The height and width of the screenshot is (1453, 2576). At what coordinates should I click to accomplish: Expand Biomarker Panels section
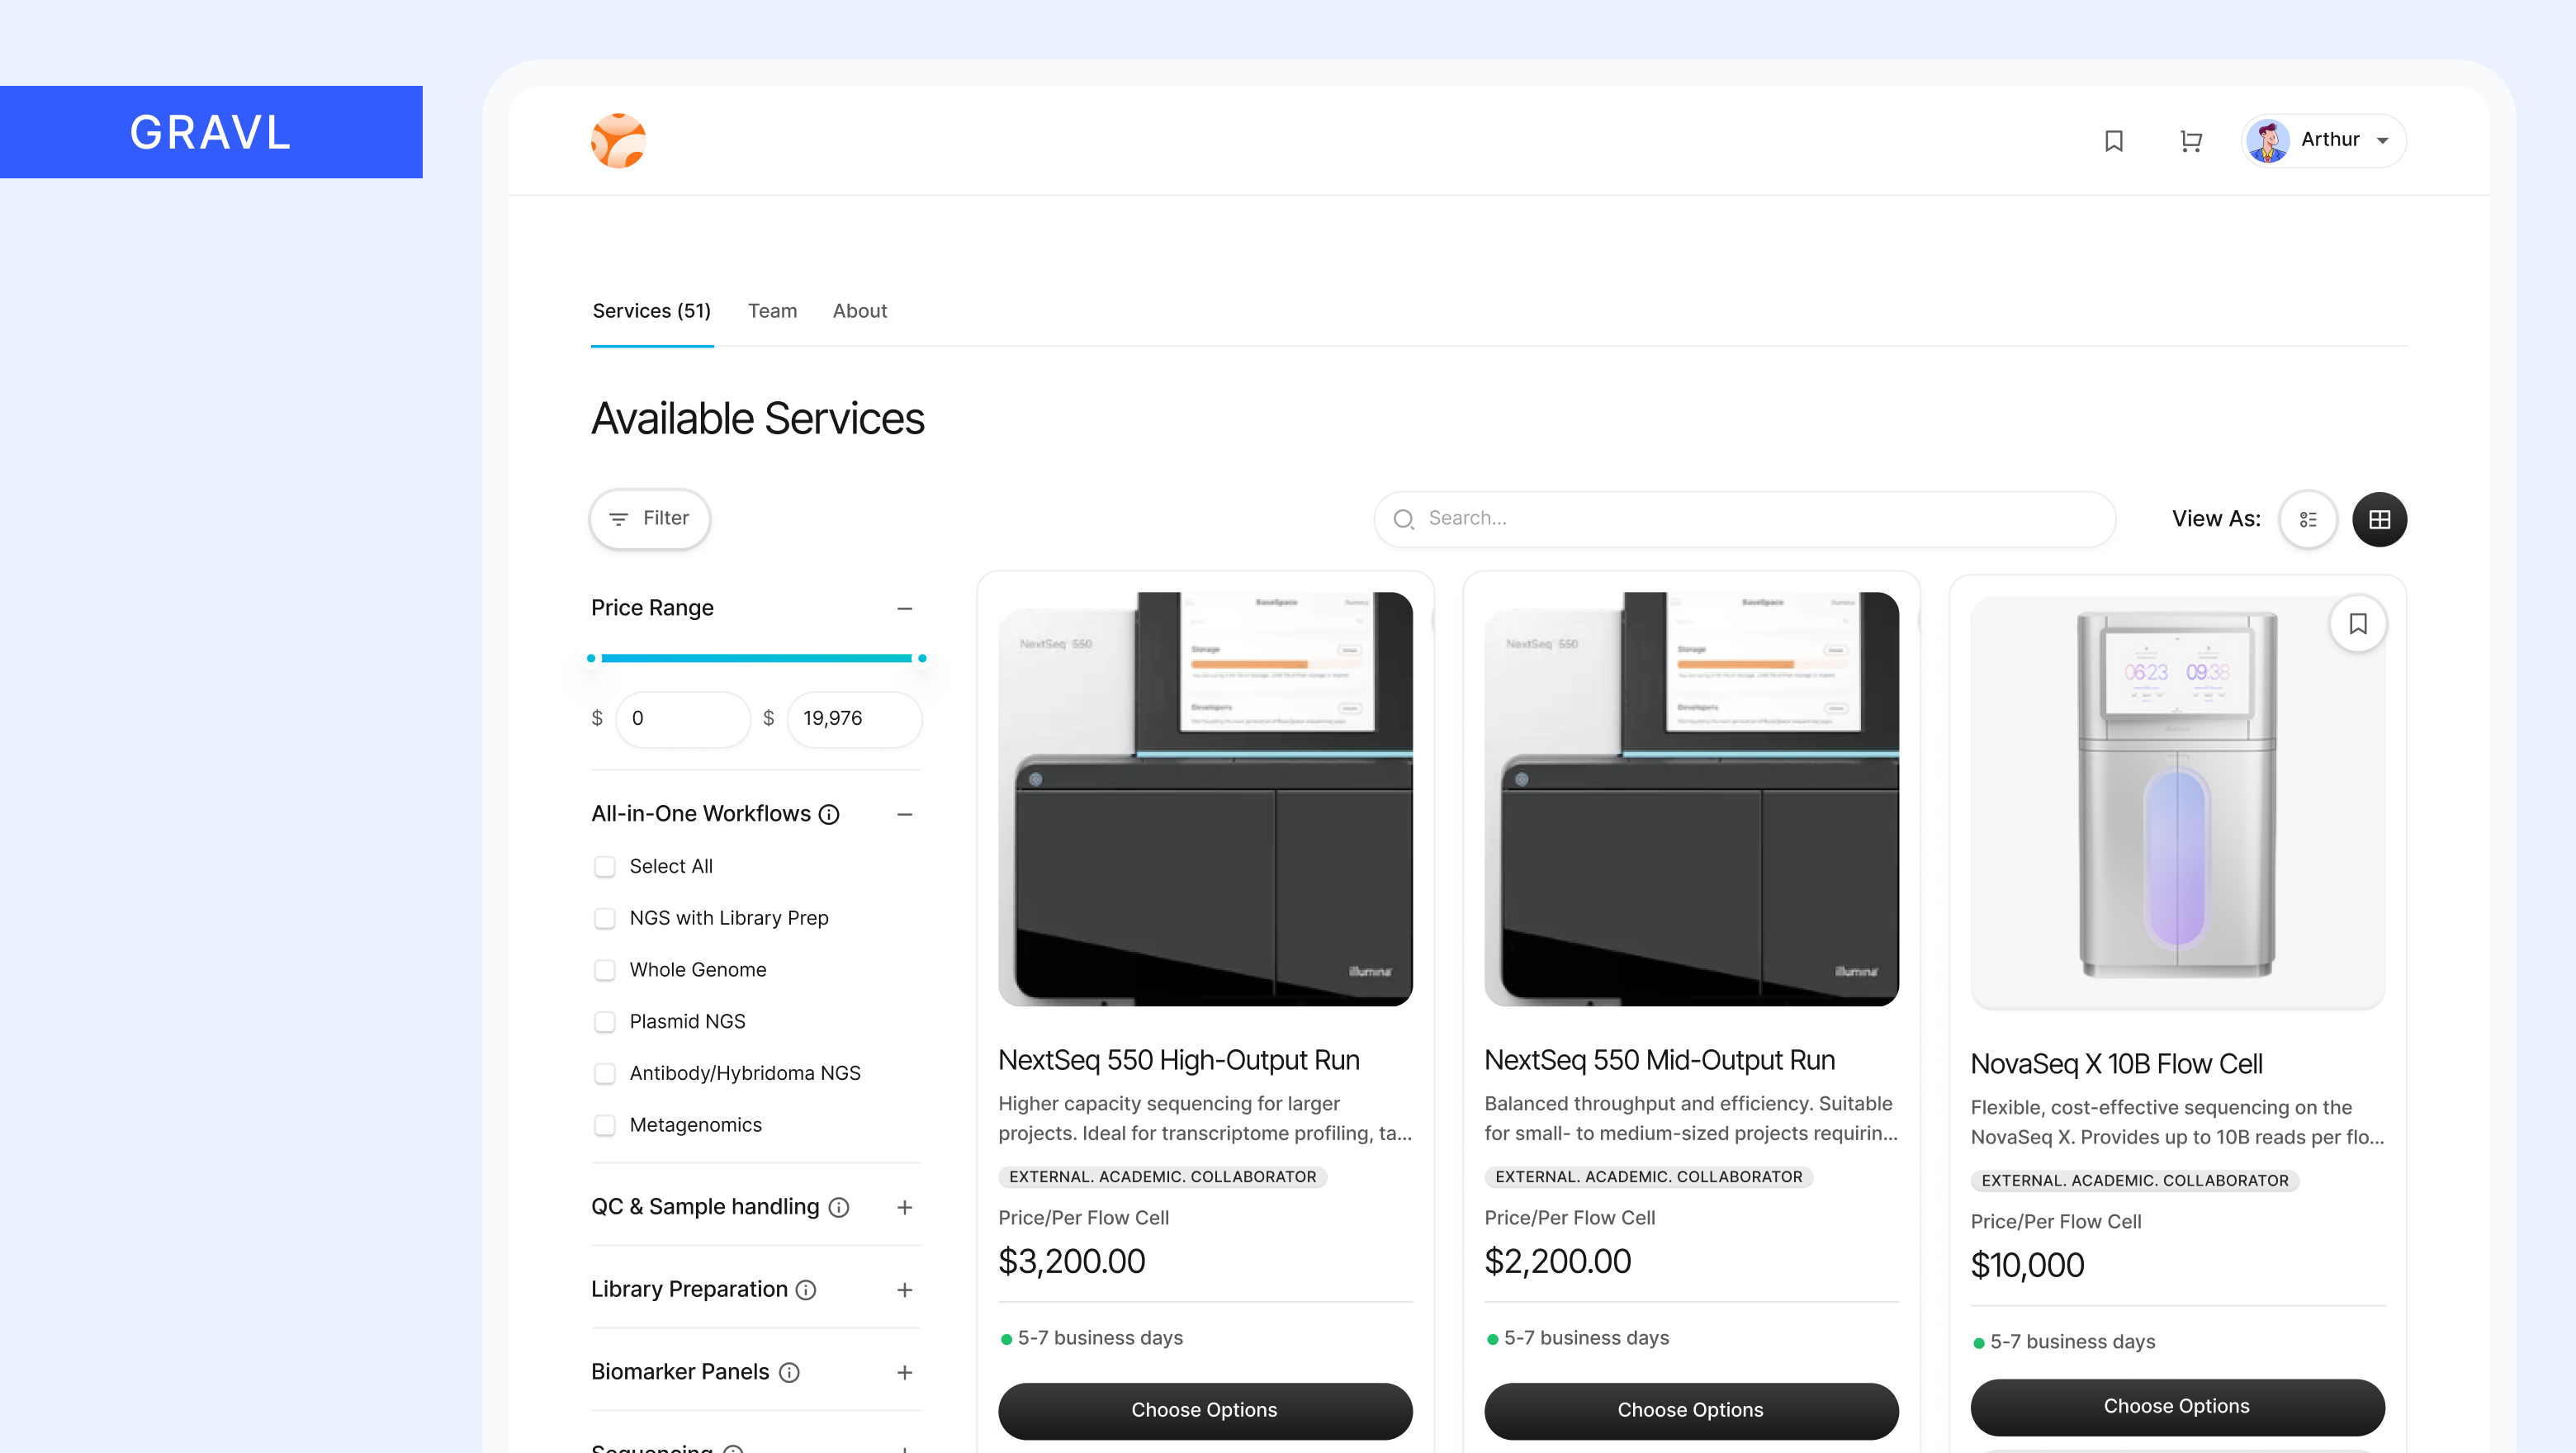[x=904, y=1372]
